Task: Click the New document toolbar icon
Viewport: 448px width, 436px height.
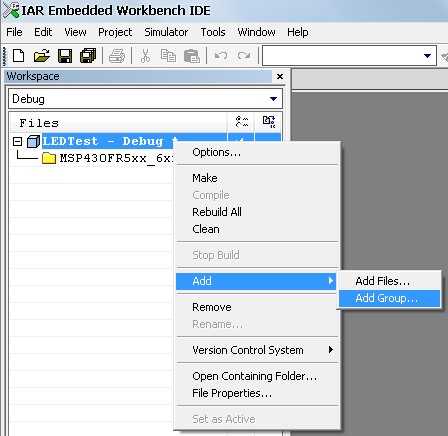Action: [x=19, y=56]
